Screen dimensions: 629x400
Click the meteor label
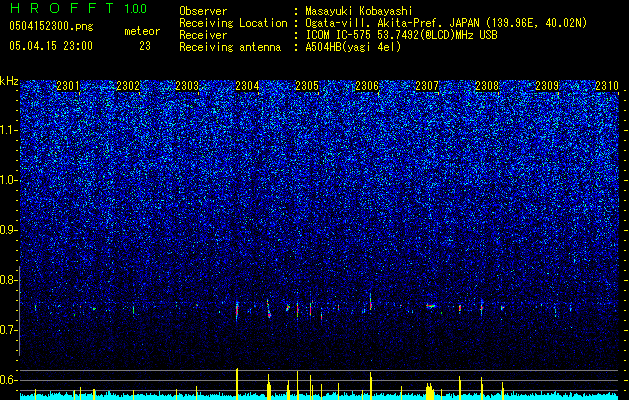(142, 31)
